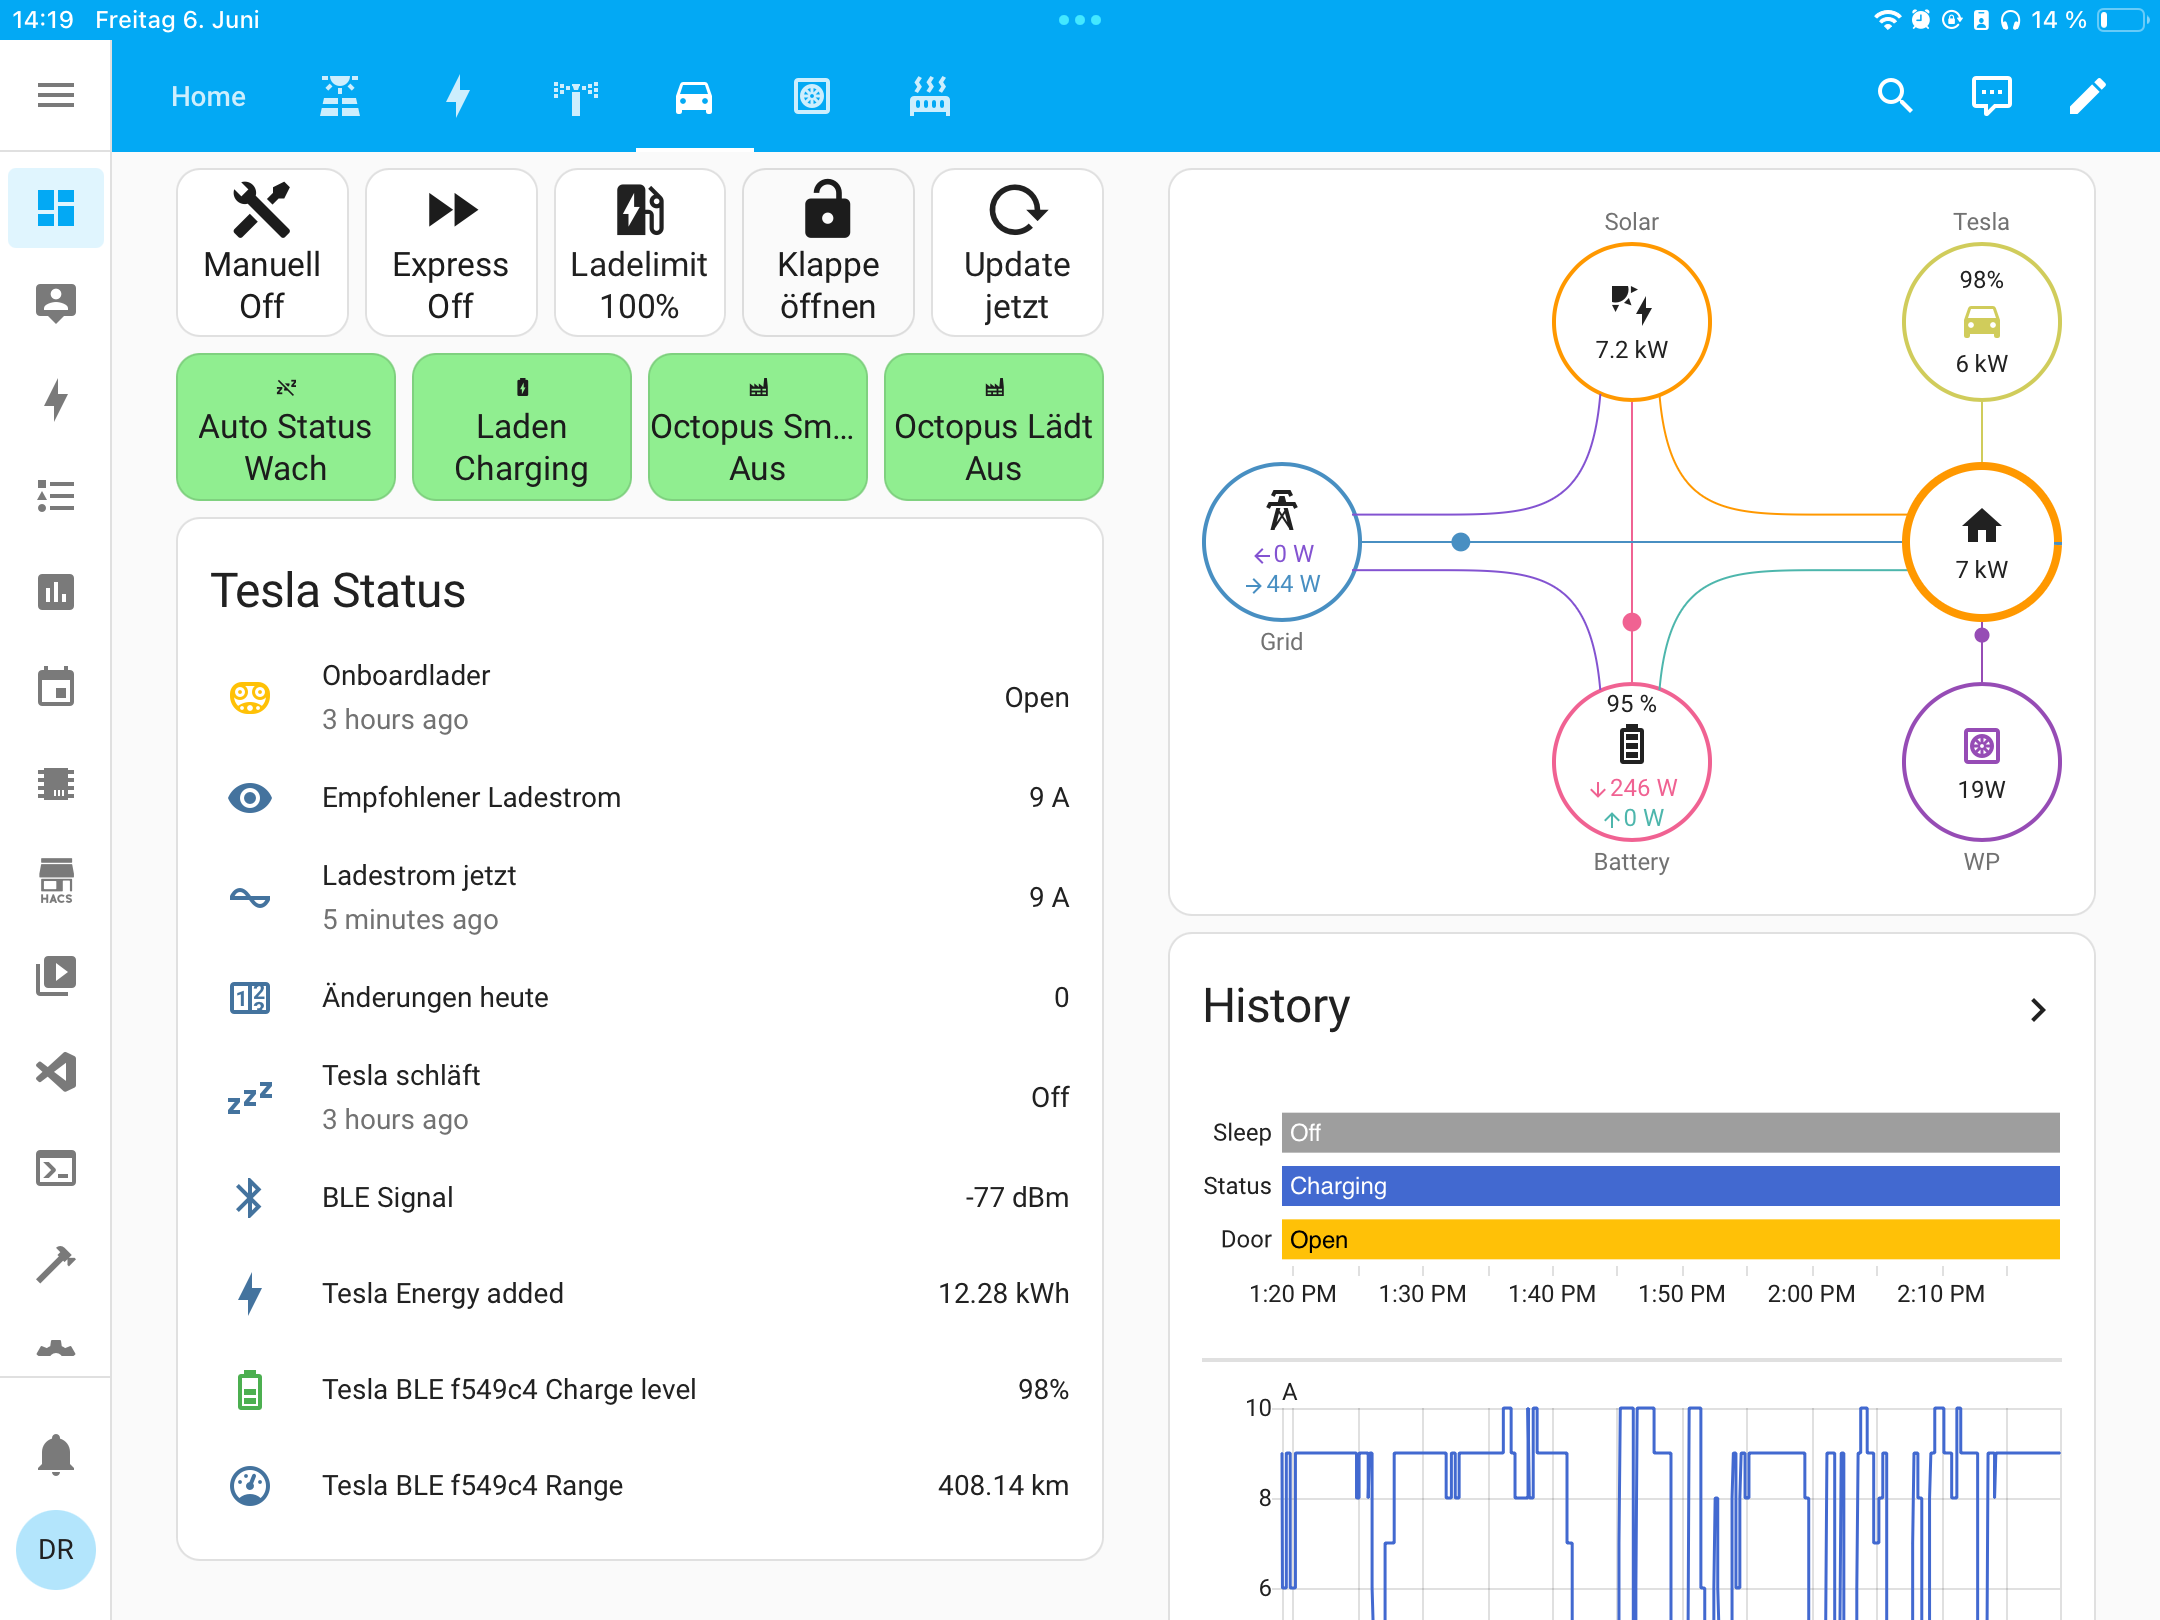Toggle the Laden Charging switch
This screenshot has height=1620, width=2160.
pyautogui.click(x=521, y=427)
